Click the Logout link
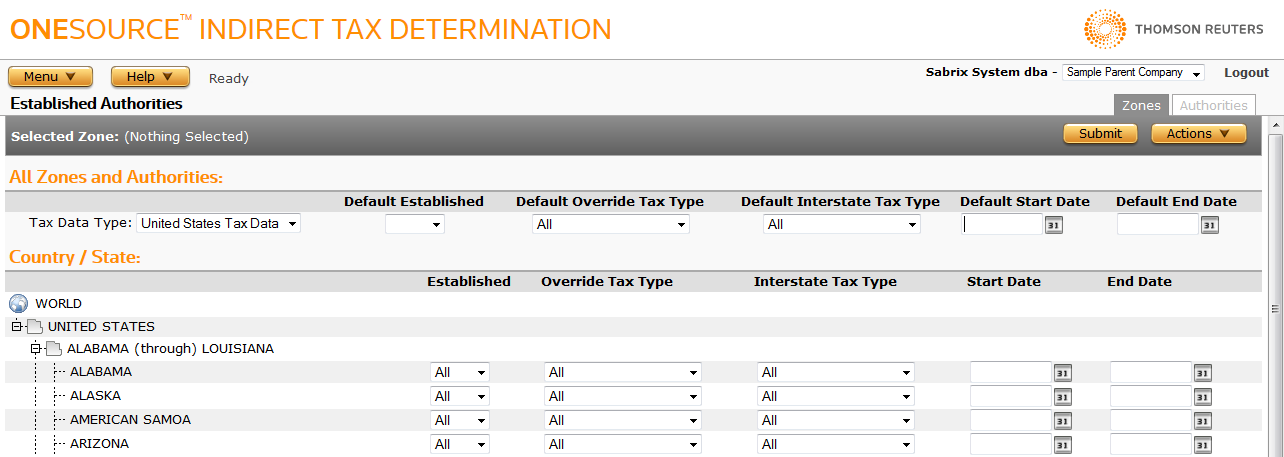 point(1246,73)
